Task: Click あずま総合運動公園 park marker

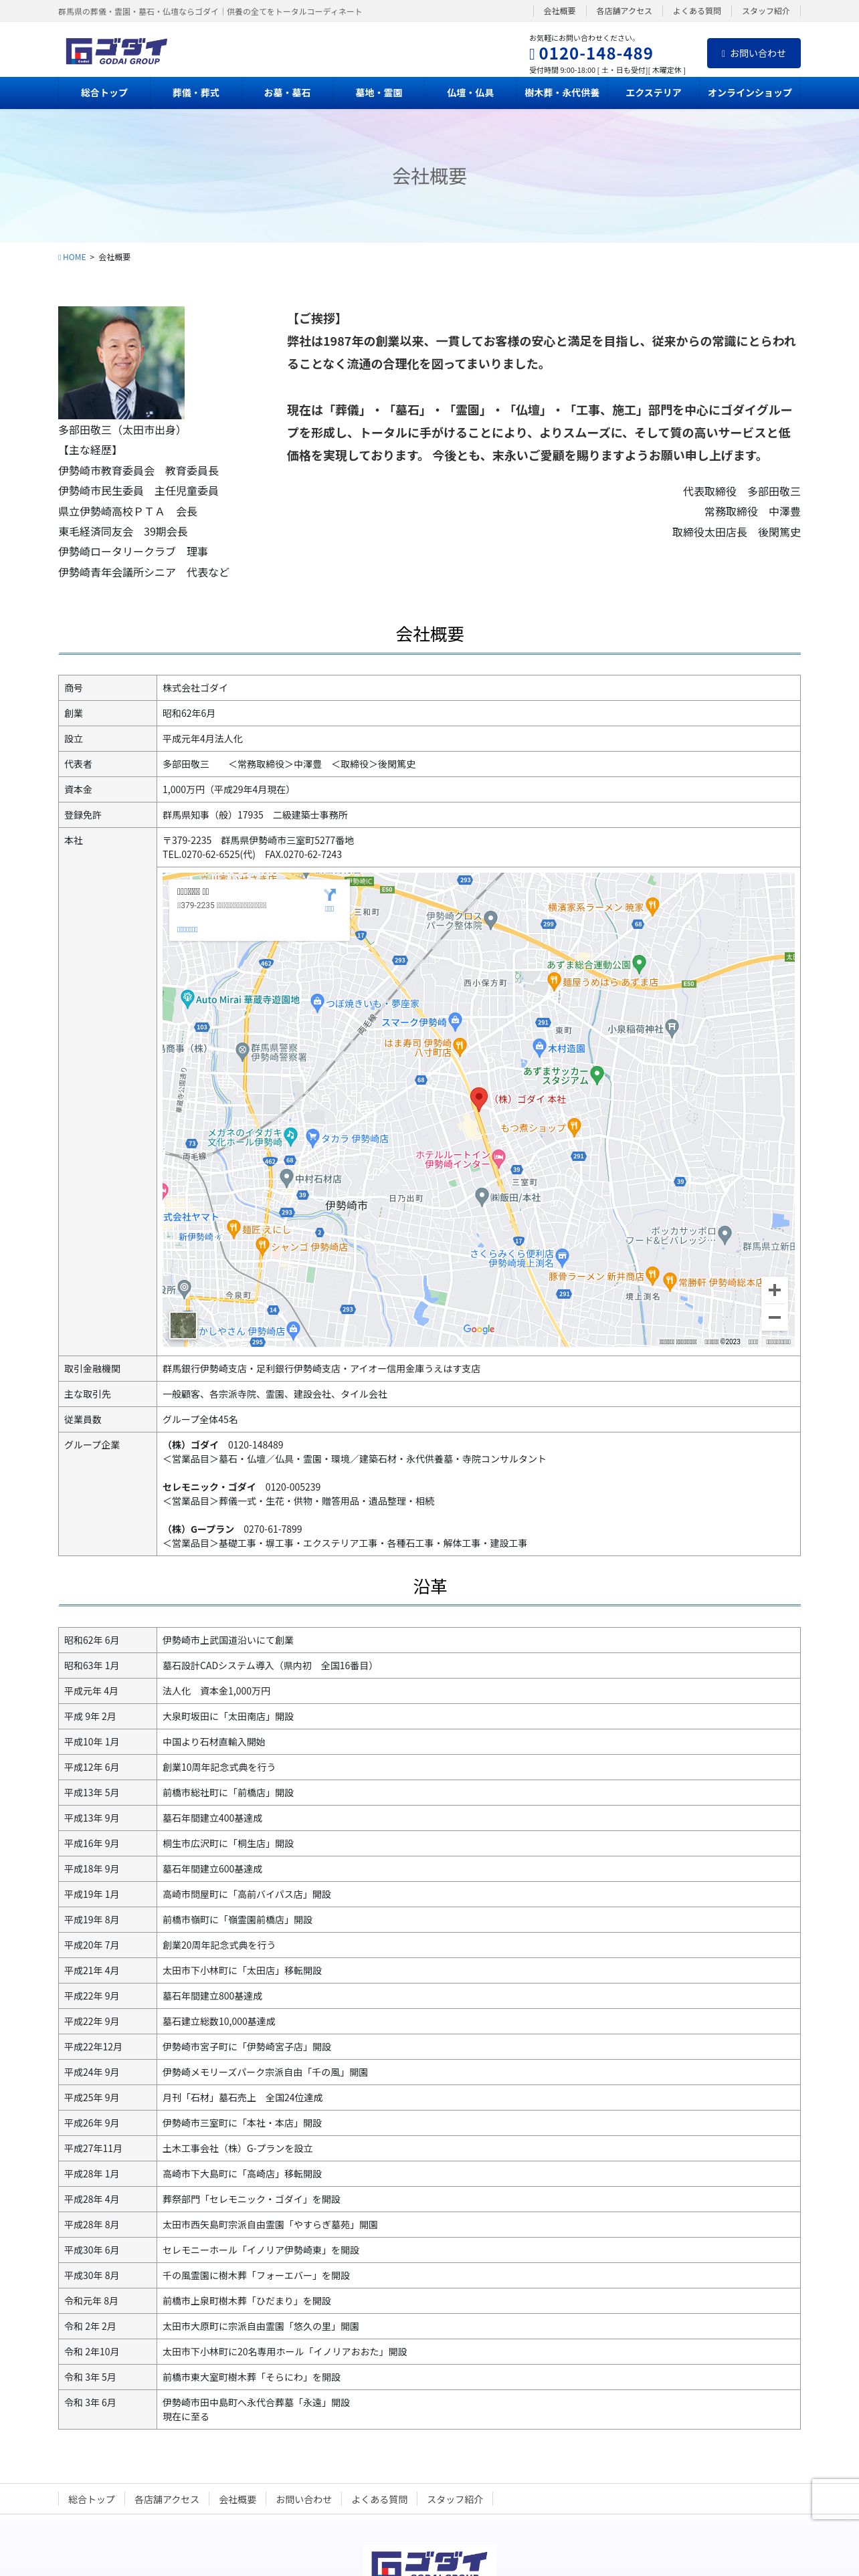Action: point(640,964)
